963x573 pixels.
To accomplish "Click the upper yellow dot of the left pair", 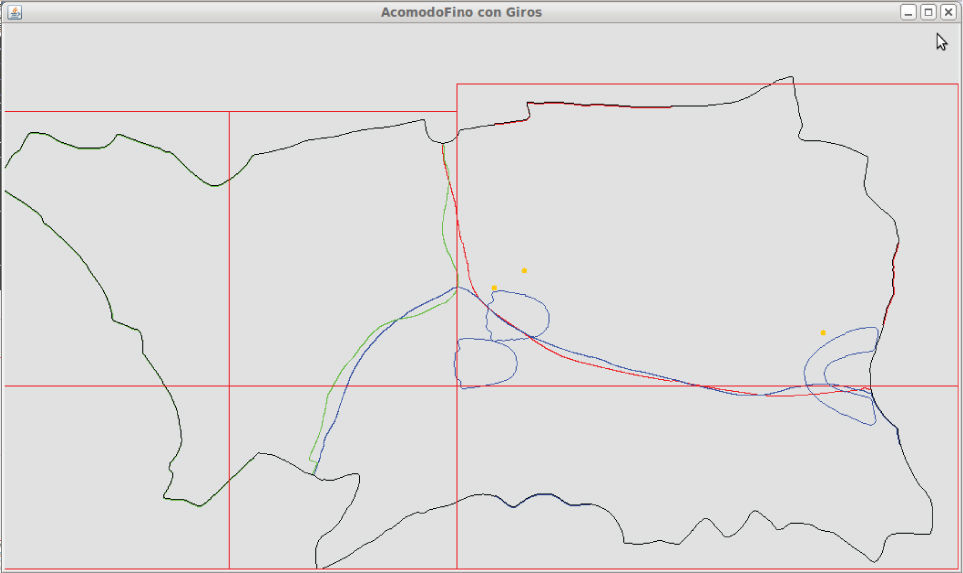I will tap(524, 270).
